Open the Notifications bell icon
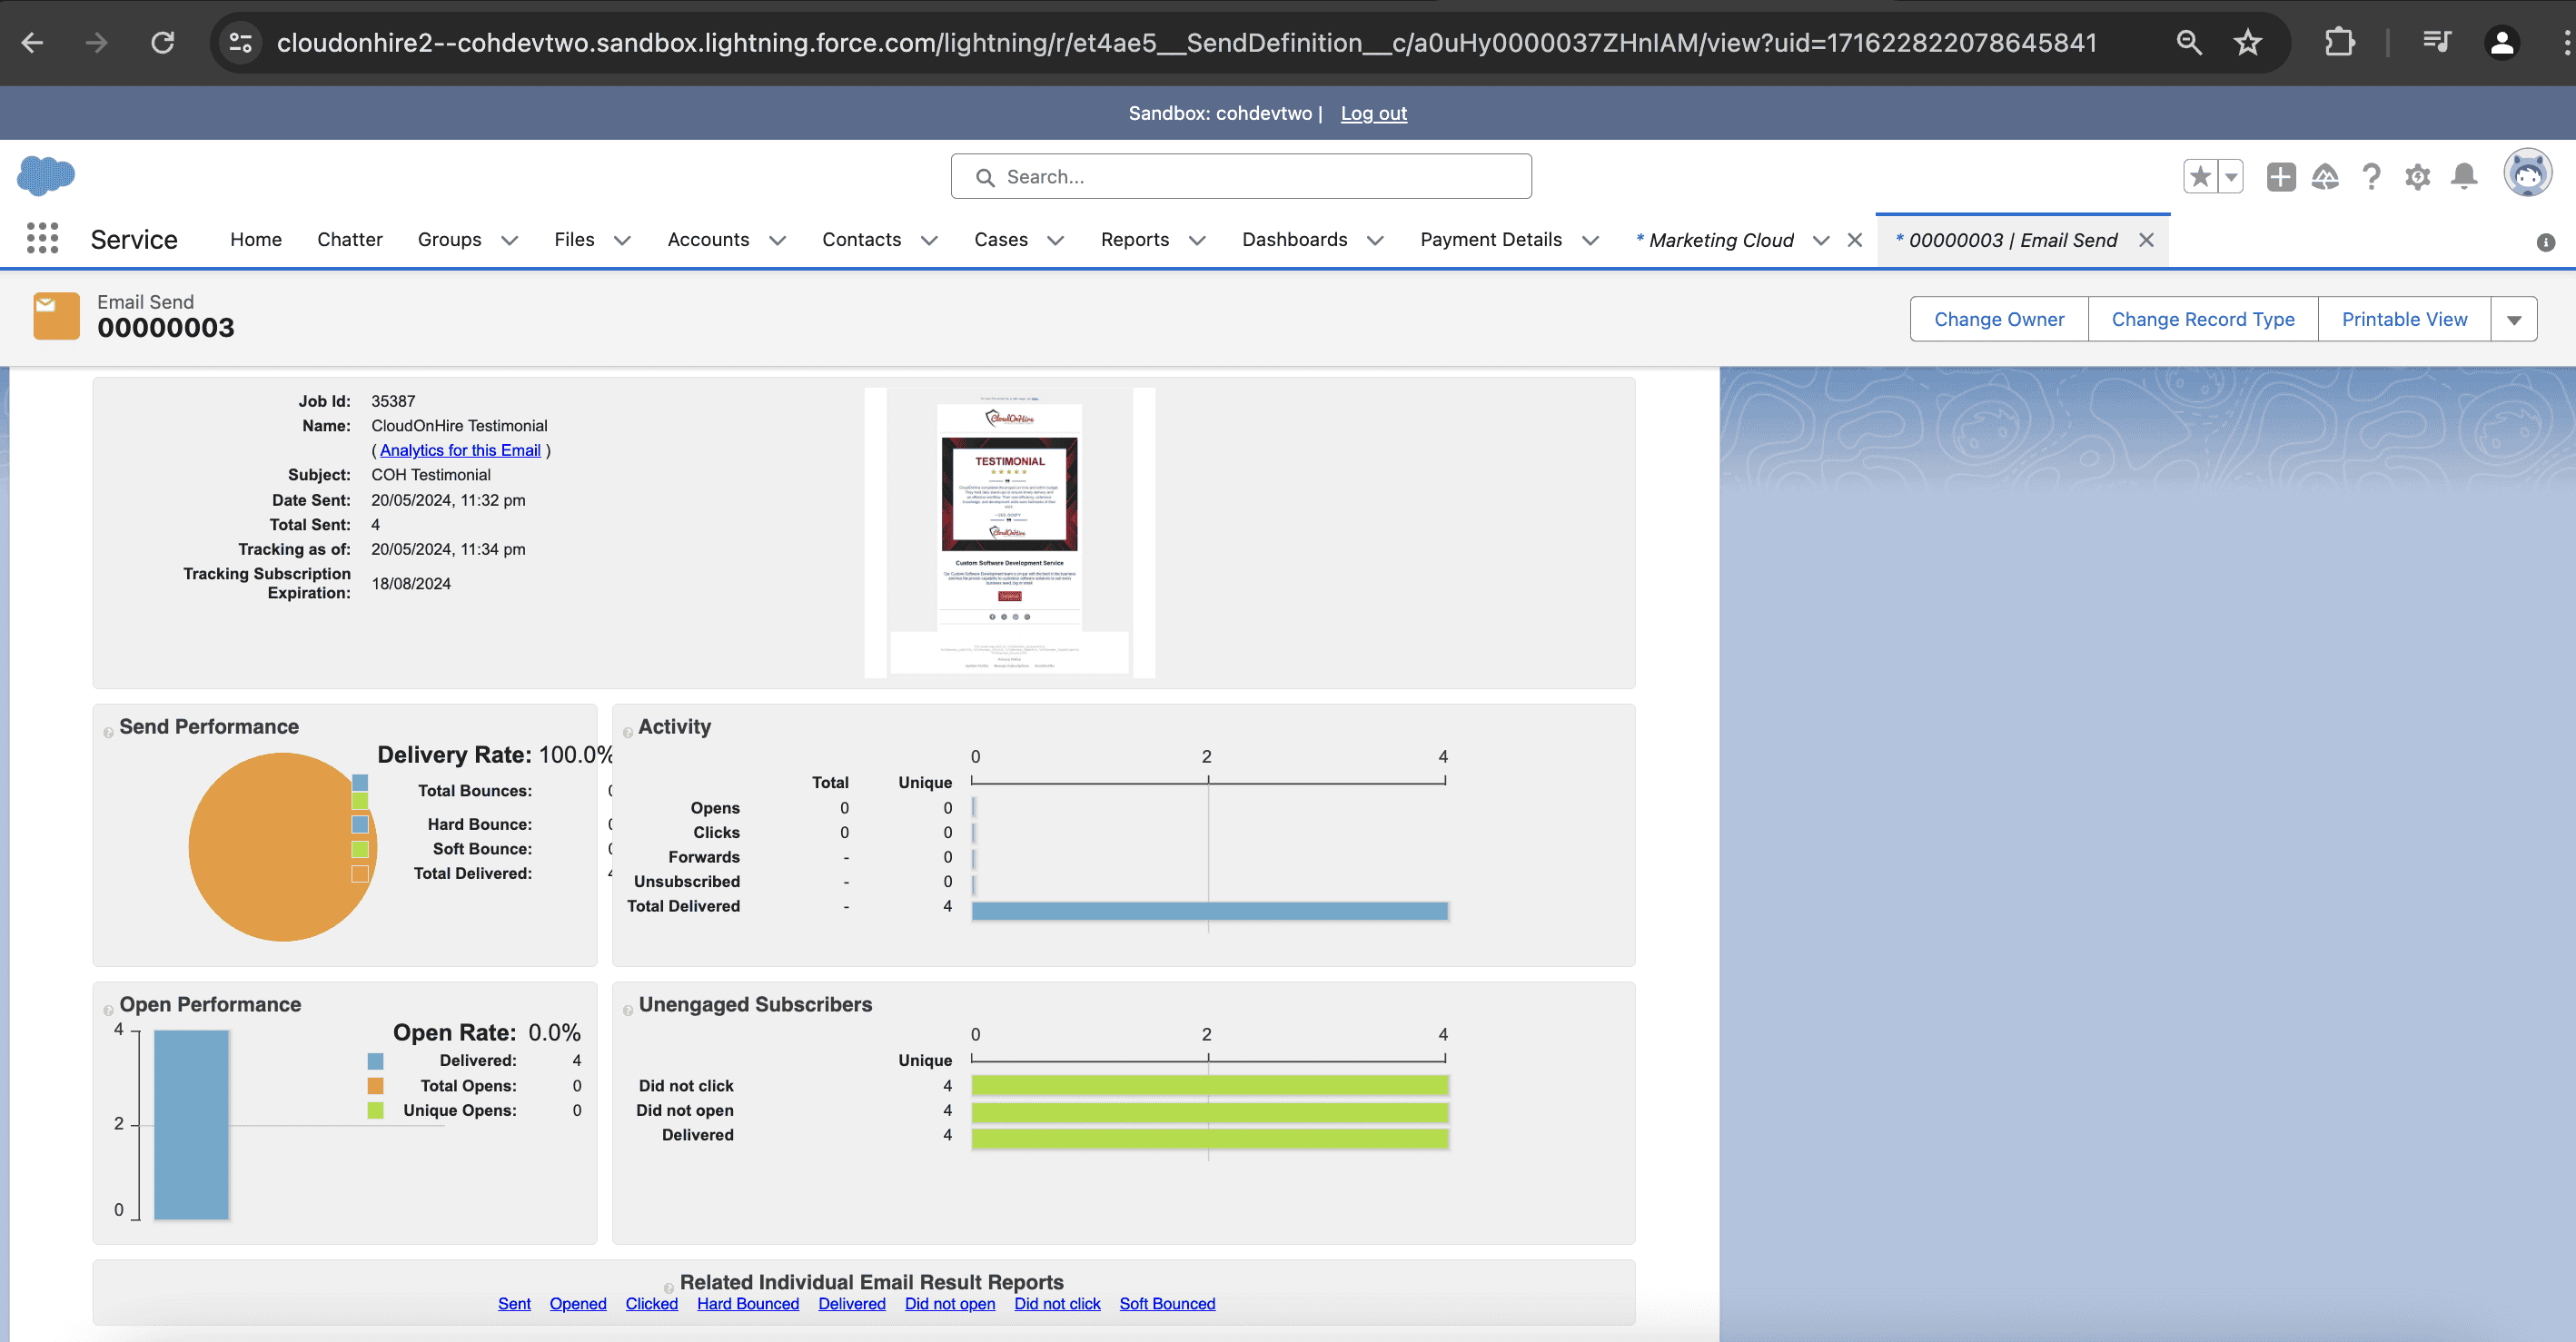The width and height of the screenshot is (2576, 1342). pyautogui.click(x=2464, y=177)
